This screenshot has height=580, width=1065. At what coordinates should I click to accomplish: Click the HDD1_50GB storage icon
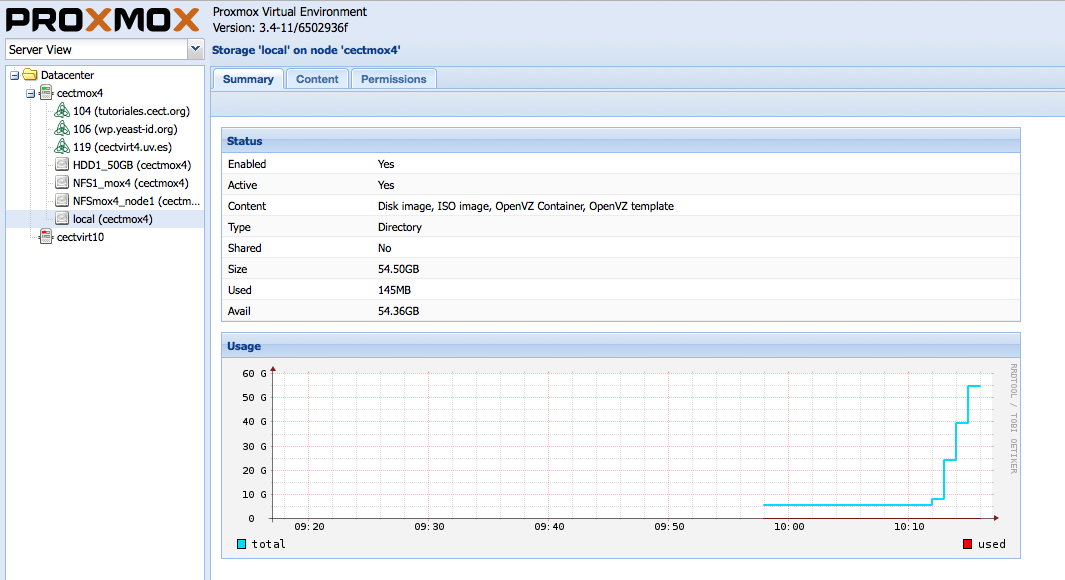click(x=62, y=164)
